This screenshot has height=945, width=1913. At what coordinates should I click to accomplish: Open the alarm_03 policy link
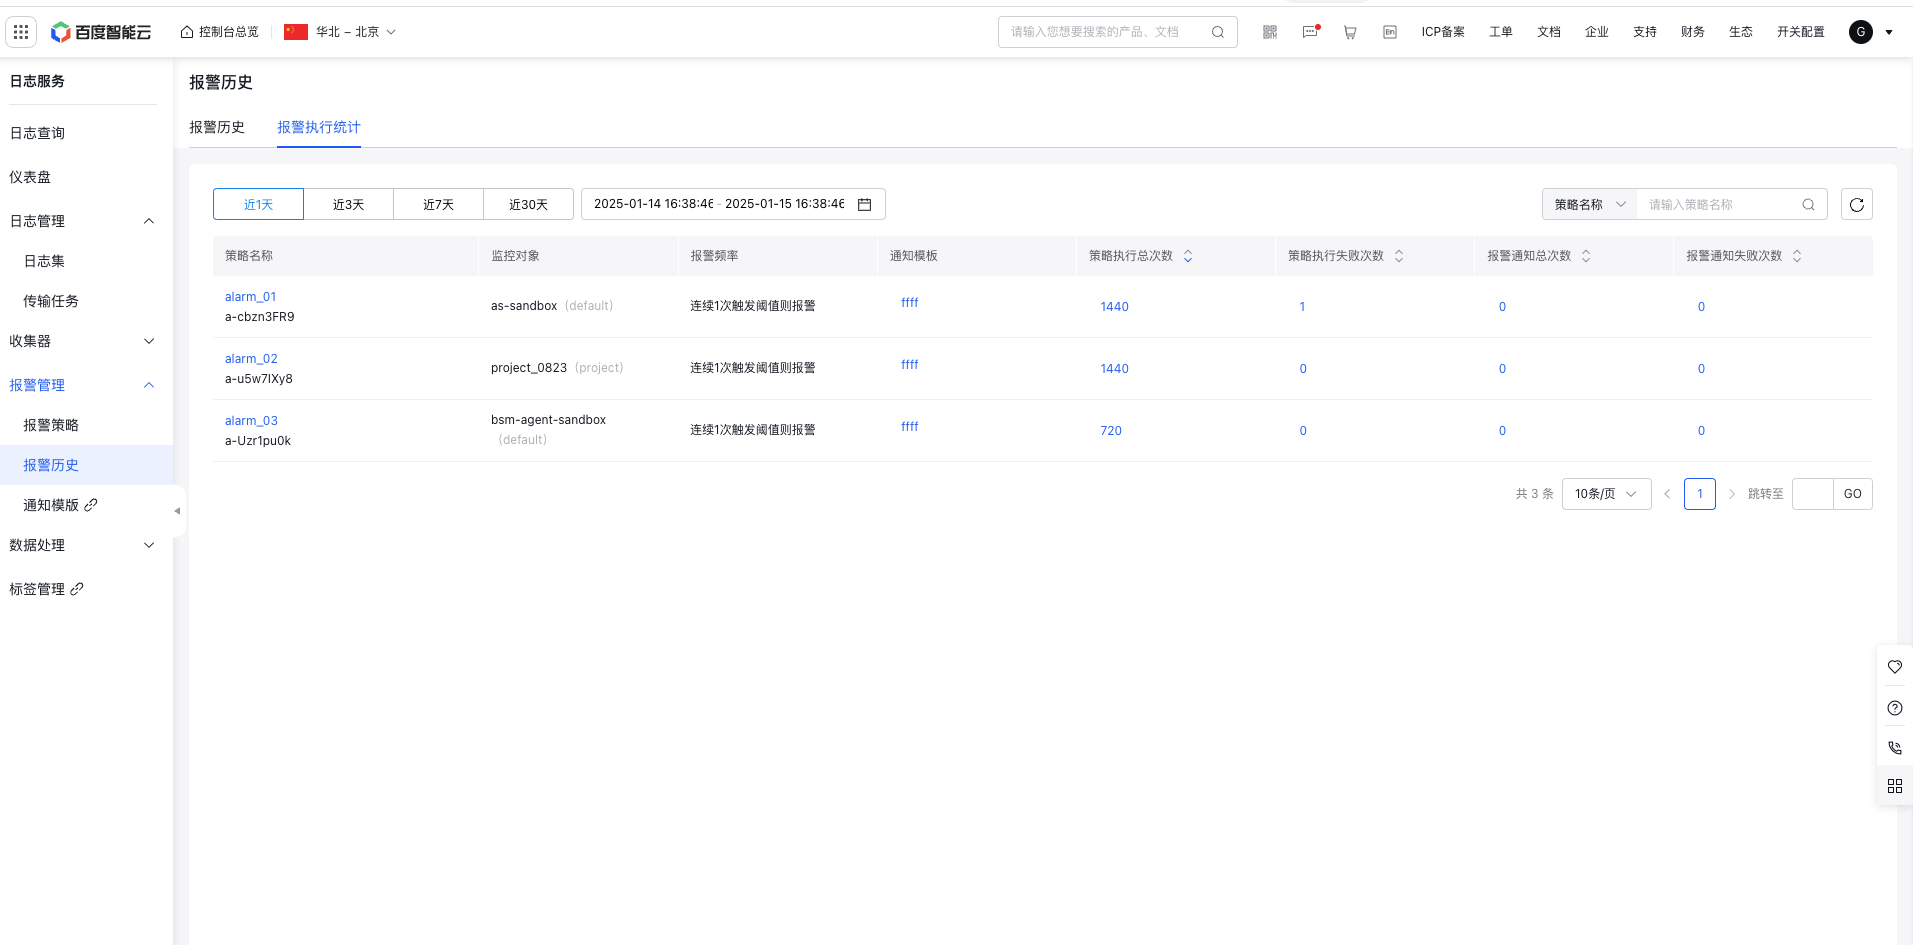point(251,421)
